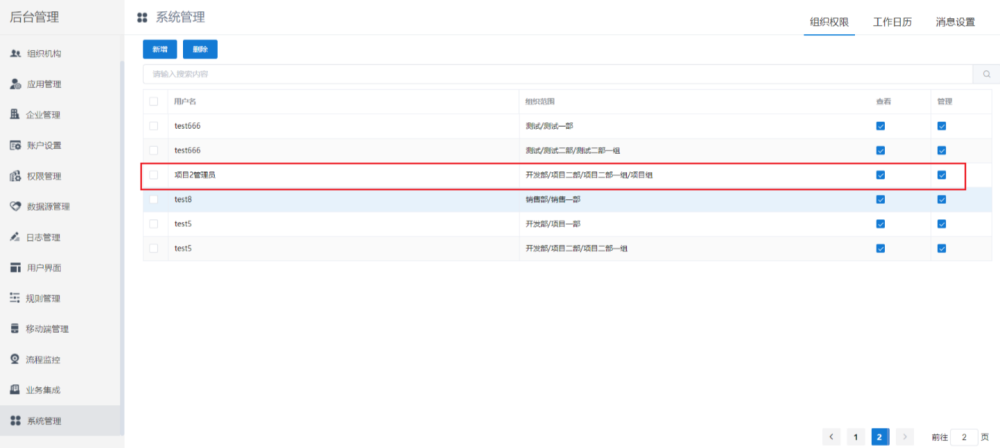
Task: Uncheck 管理 permission for 项目2管理员 row
Action: [941, 175]
